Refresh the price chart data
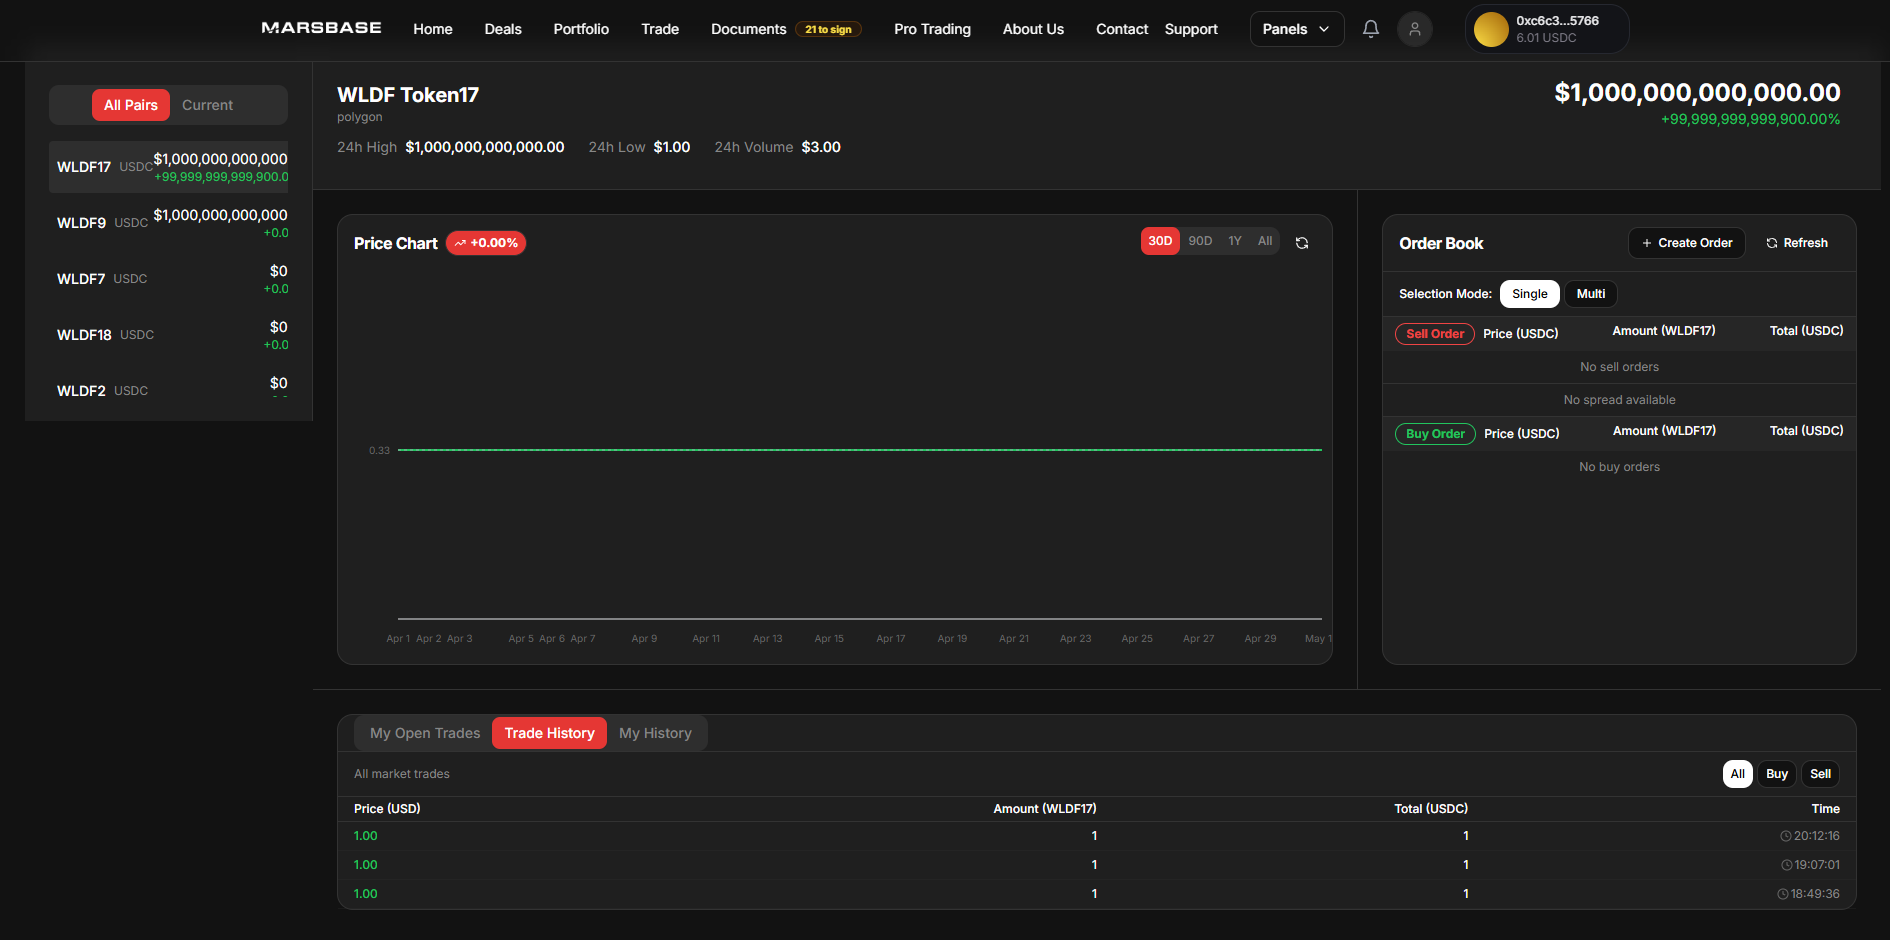This screenshot has width=1890, height=940. click(x=1301, y=242)
